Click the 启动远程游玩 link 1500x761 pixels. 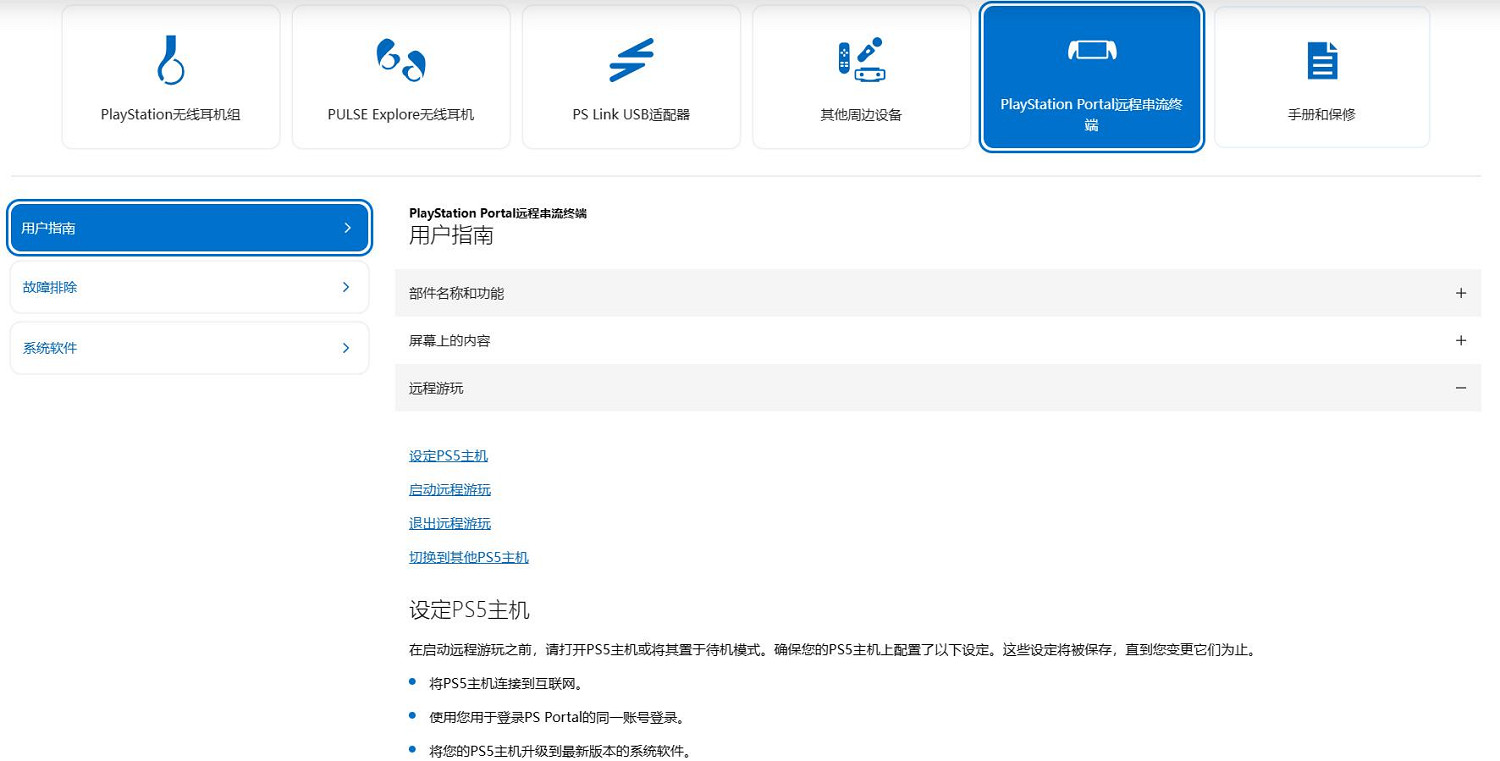pyautogui.click(x=449, y=489)
